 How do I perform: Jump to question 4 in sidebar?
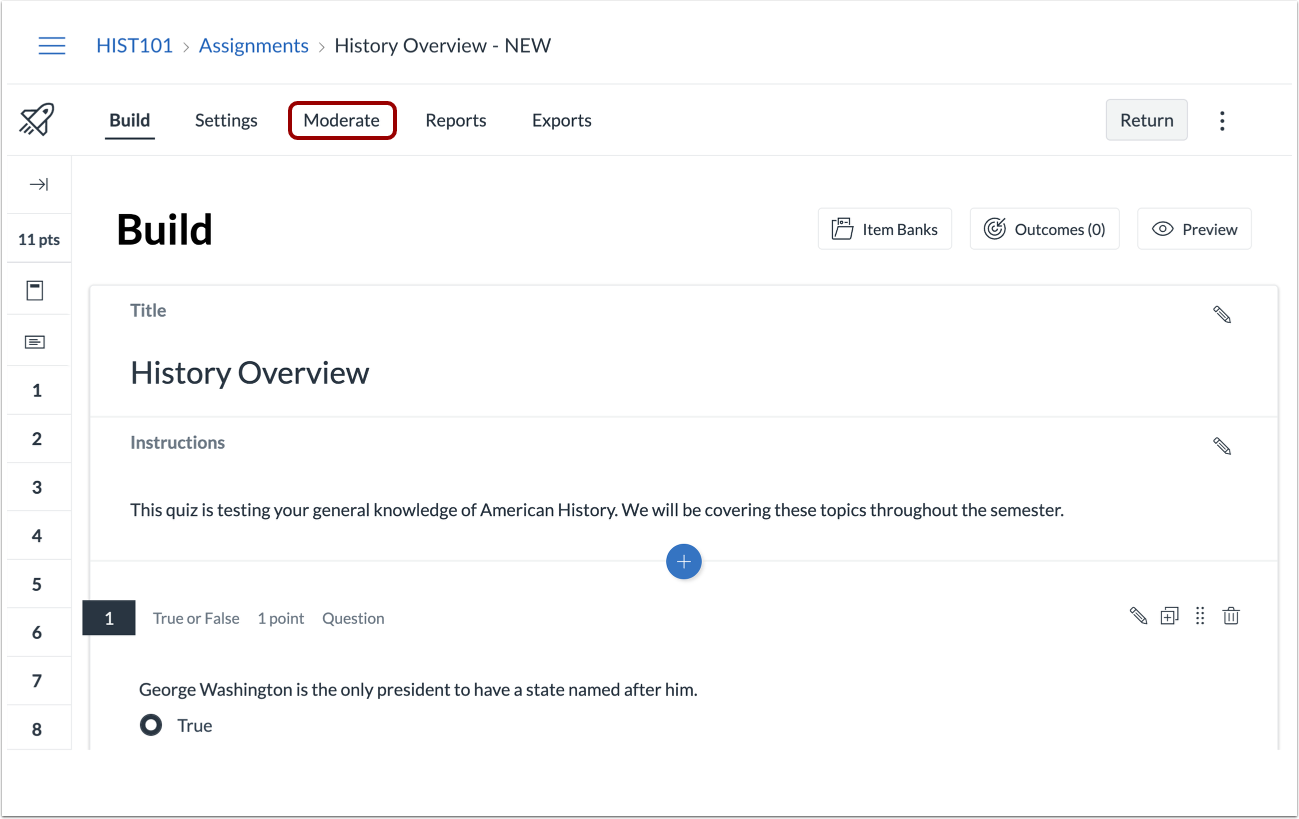coord(37,536)
